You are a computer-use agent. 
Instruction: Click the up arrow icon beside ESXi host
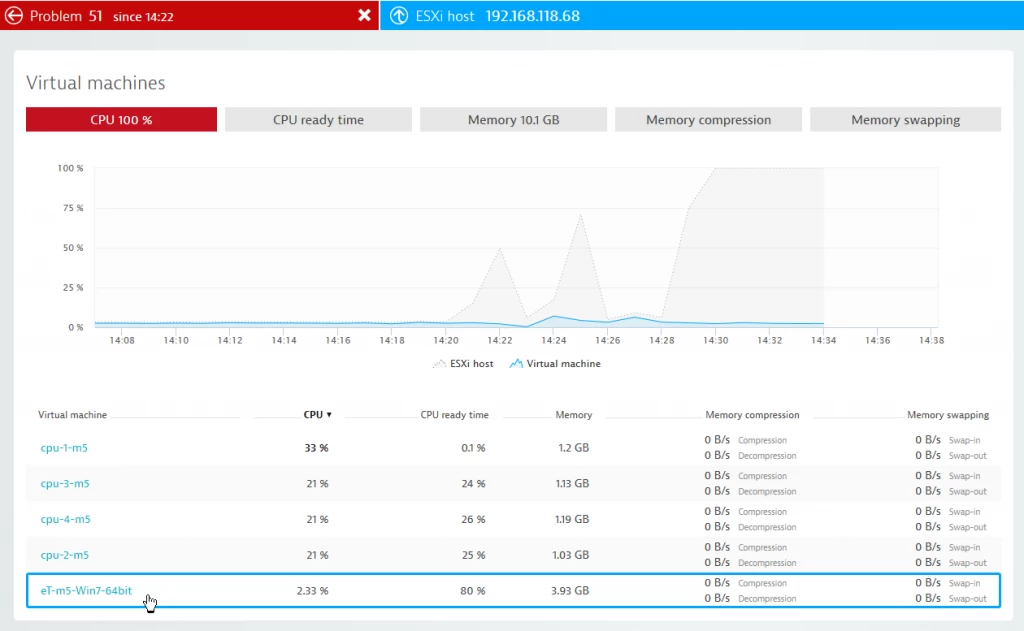[x=399, y=16]
